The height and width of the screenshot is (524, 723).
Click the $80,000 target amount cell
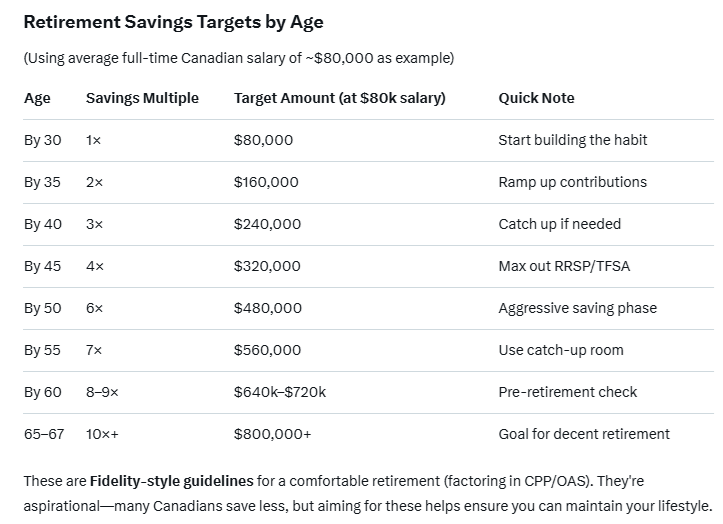263,140
